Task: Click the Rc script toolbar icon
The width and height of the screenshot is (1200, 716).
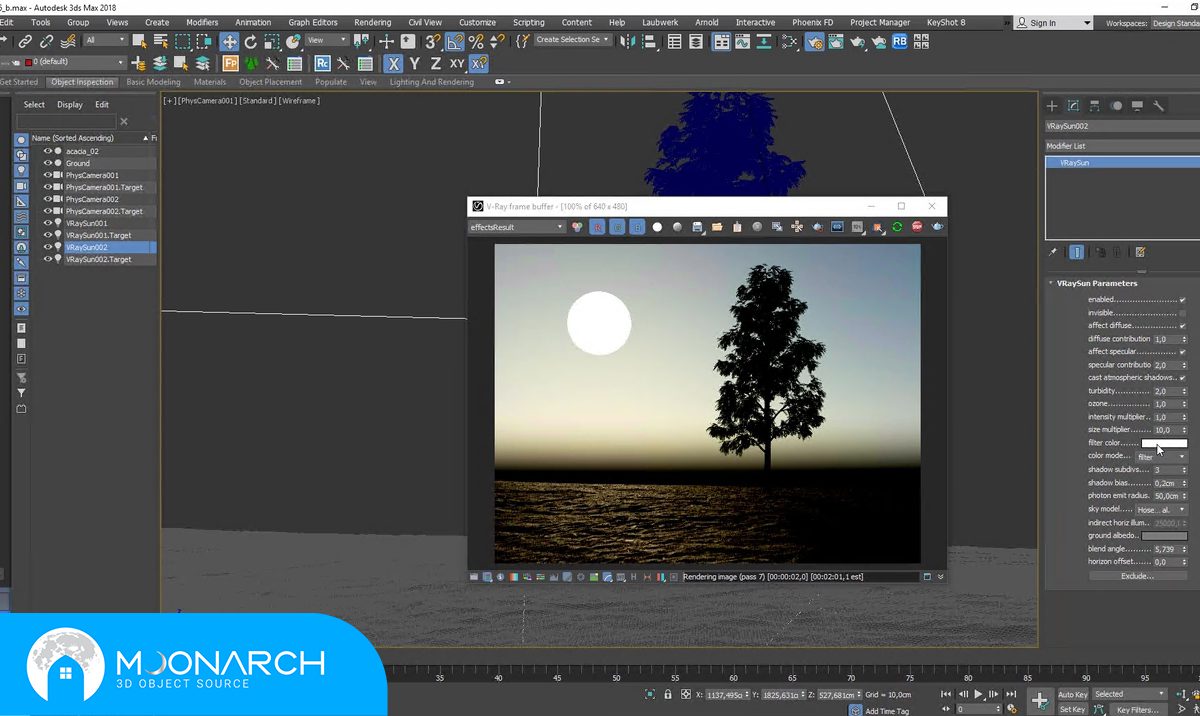Action: coord(323,63)
